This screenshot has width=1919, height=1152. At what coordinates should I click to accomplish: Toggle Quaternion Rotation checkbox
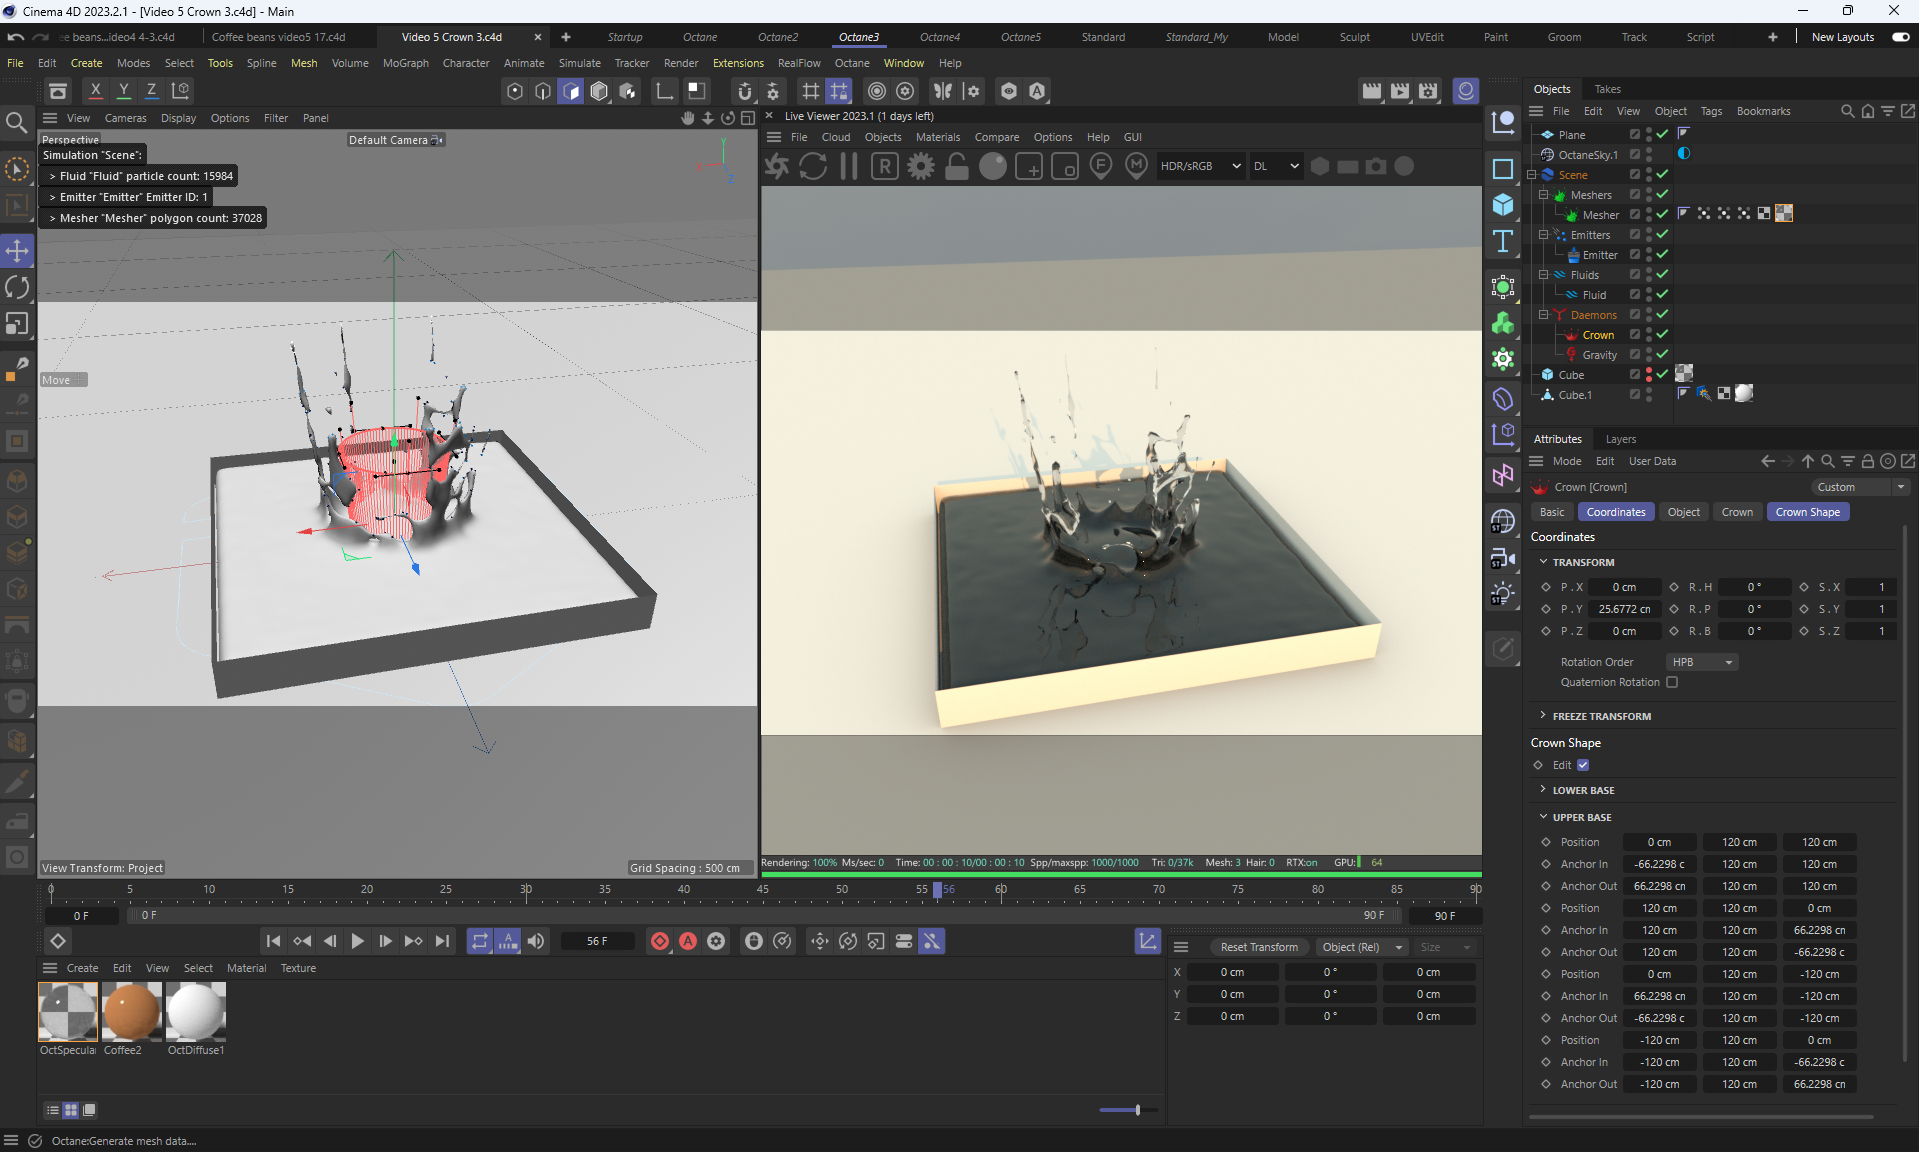pos(1672,682)
